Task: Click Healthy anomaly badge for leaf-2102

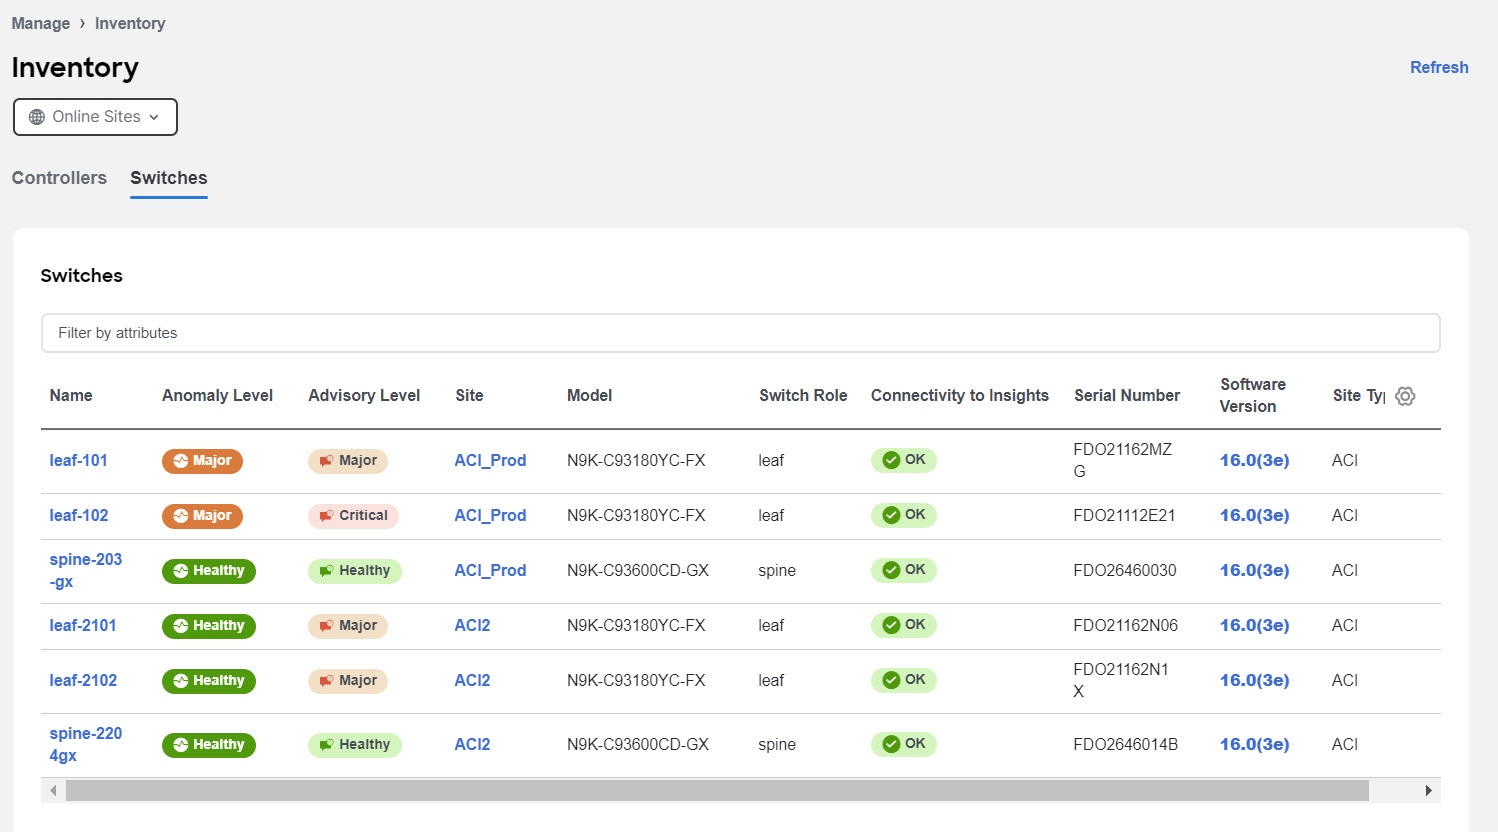Action: [x=209, y=681]
